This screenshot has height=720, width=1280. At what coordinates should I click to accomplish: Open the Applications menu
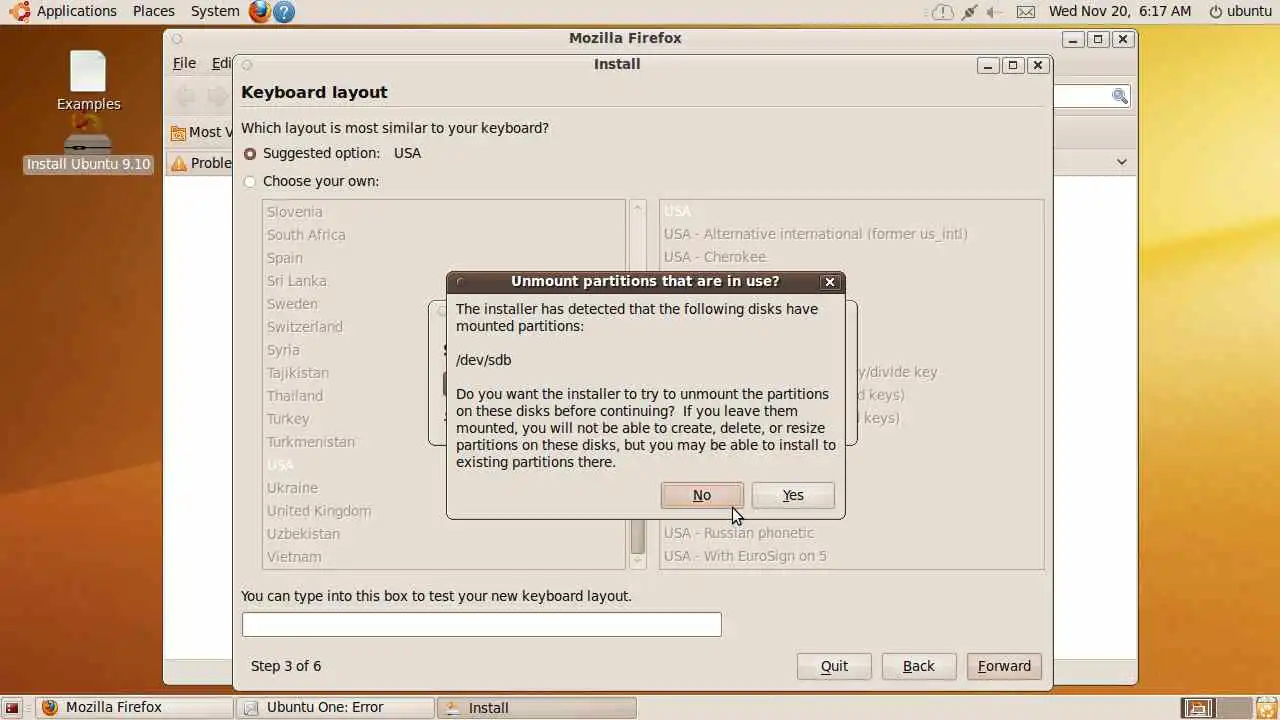pyautogui.click(x=77, y=11)
